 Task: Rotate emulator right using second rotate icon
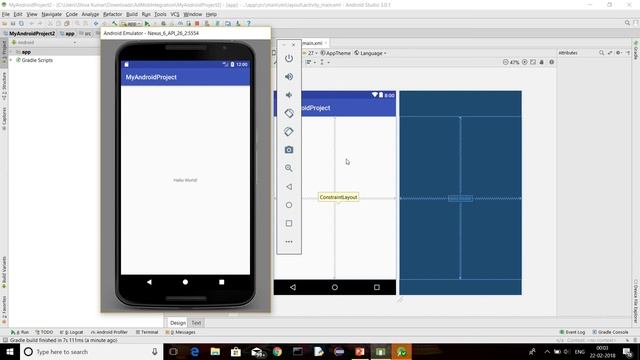pyautogui.click(x=289, y=131)
